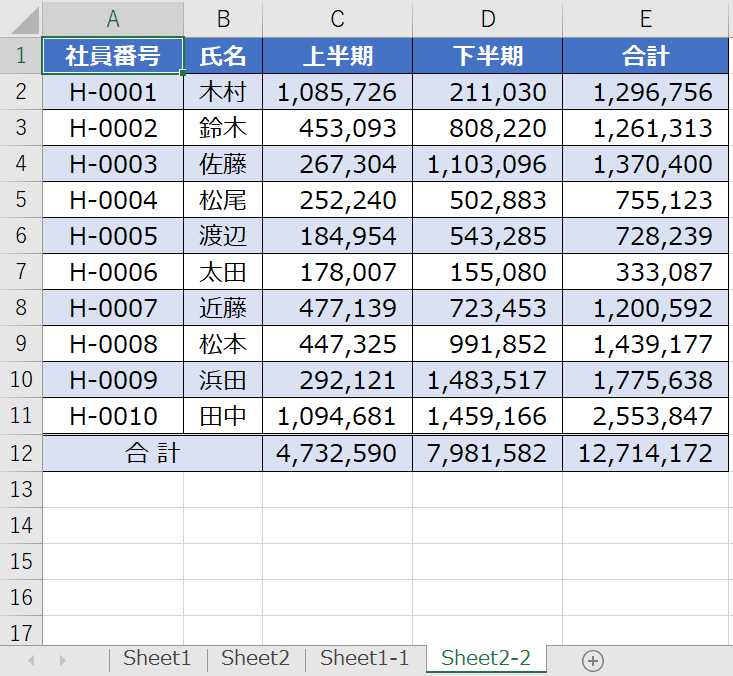The width and height of the screenshot is (733, 676).
Task: Select the 下半期 header cell
Action: click(487, 55)
